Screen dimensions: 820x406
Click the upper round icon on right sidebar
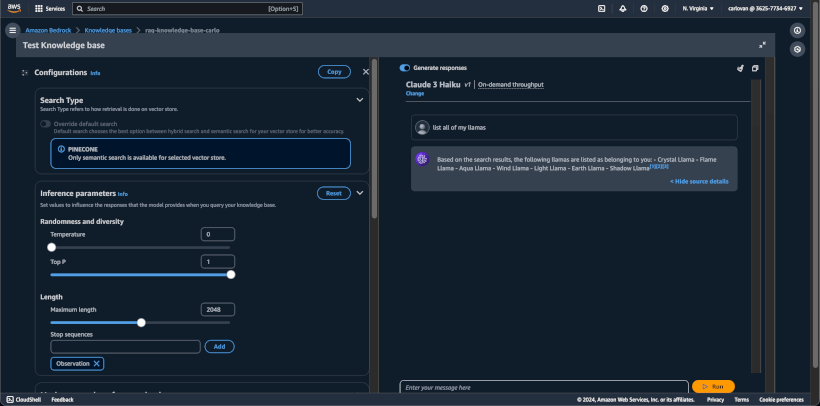(x=797, y=30)
